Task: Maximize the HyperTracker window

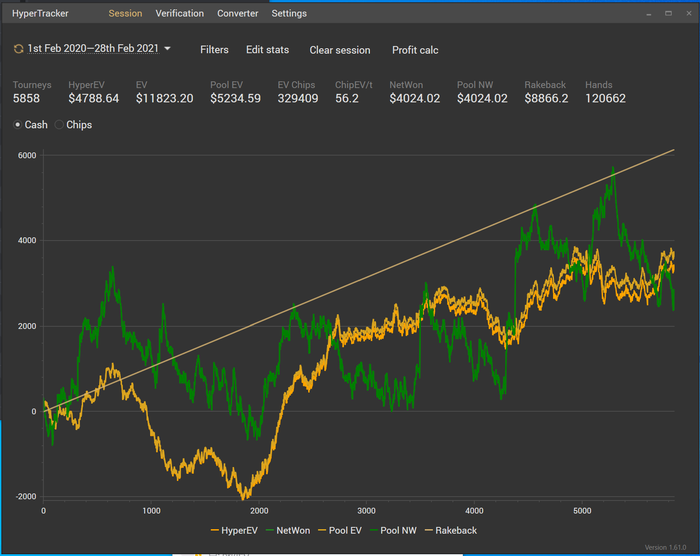Action: 668,13
